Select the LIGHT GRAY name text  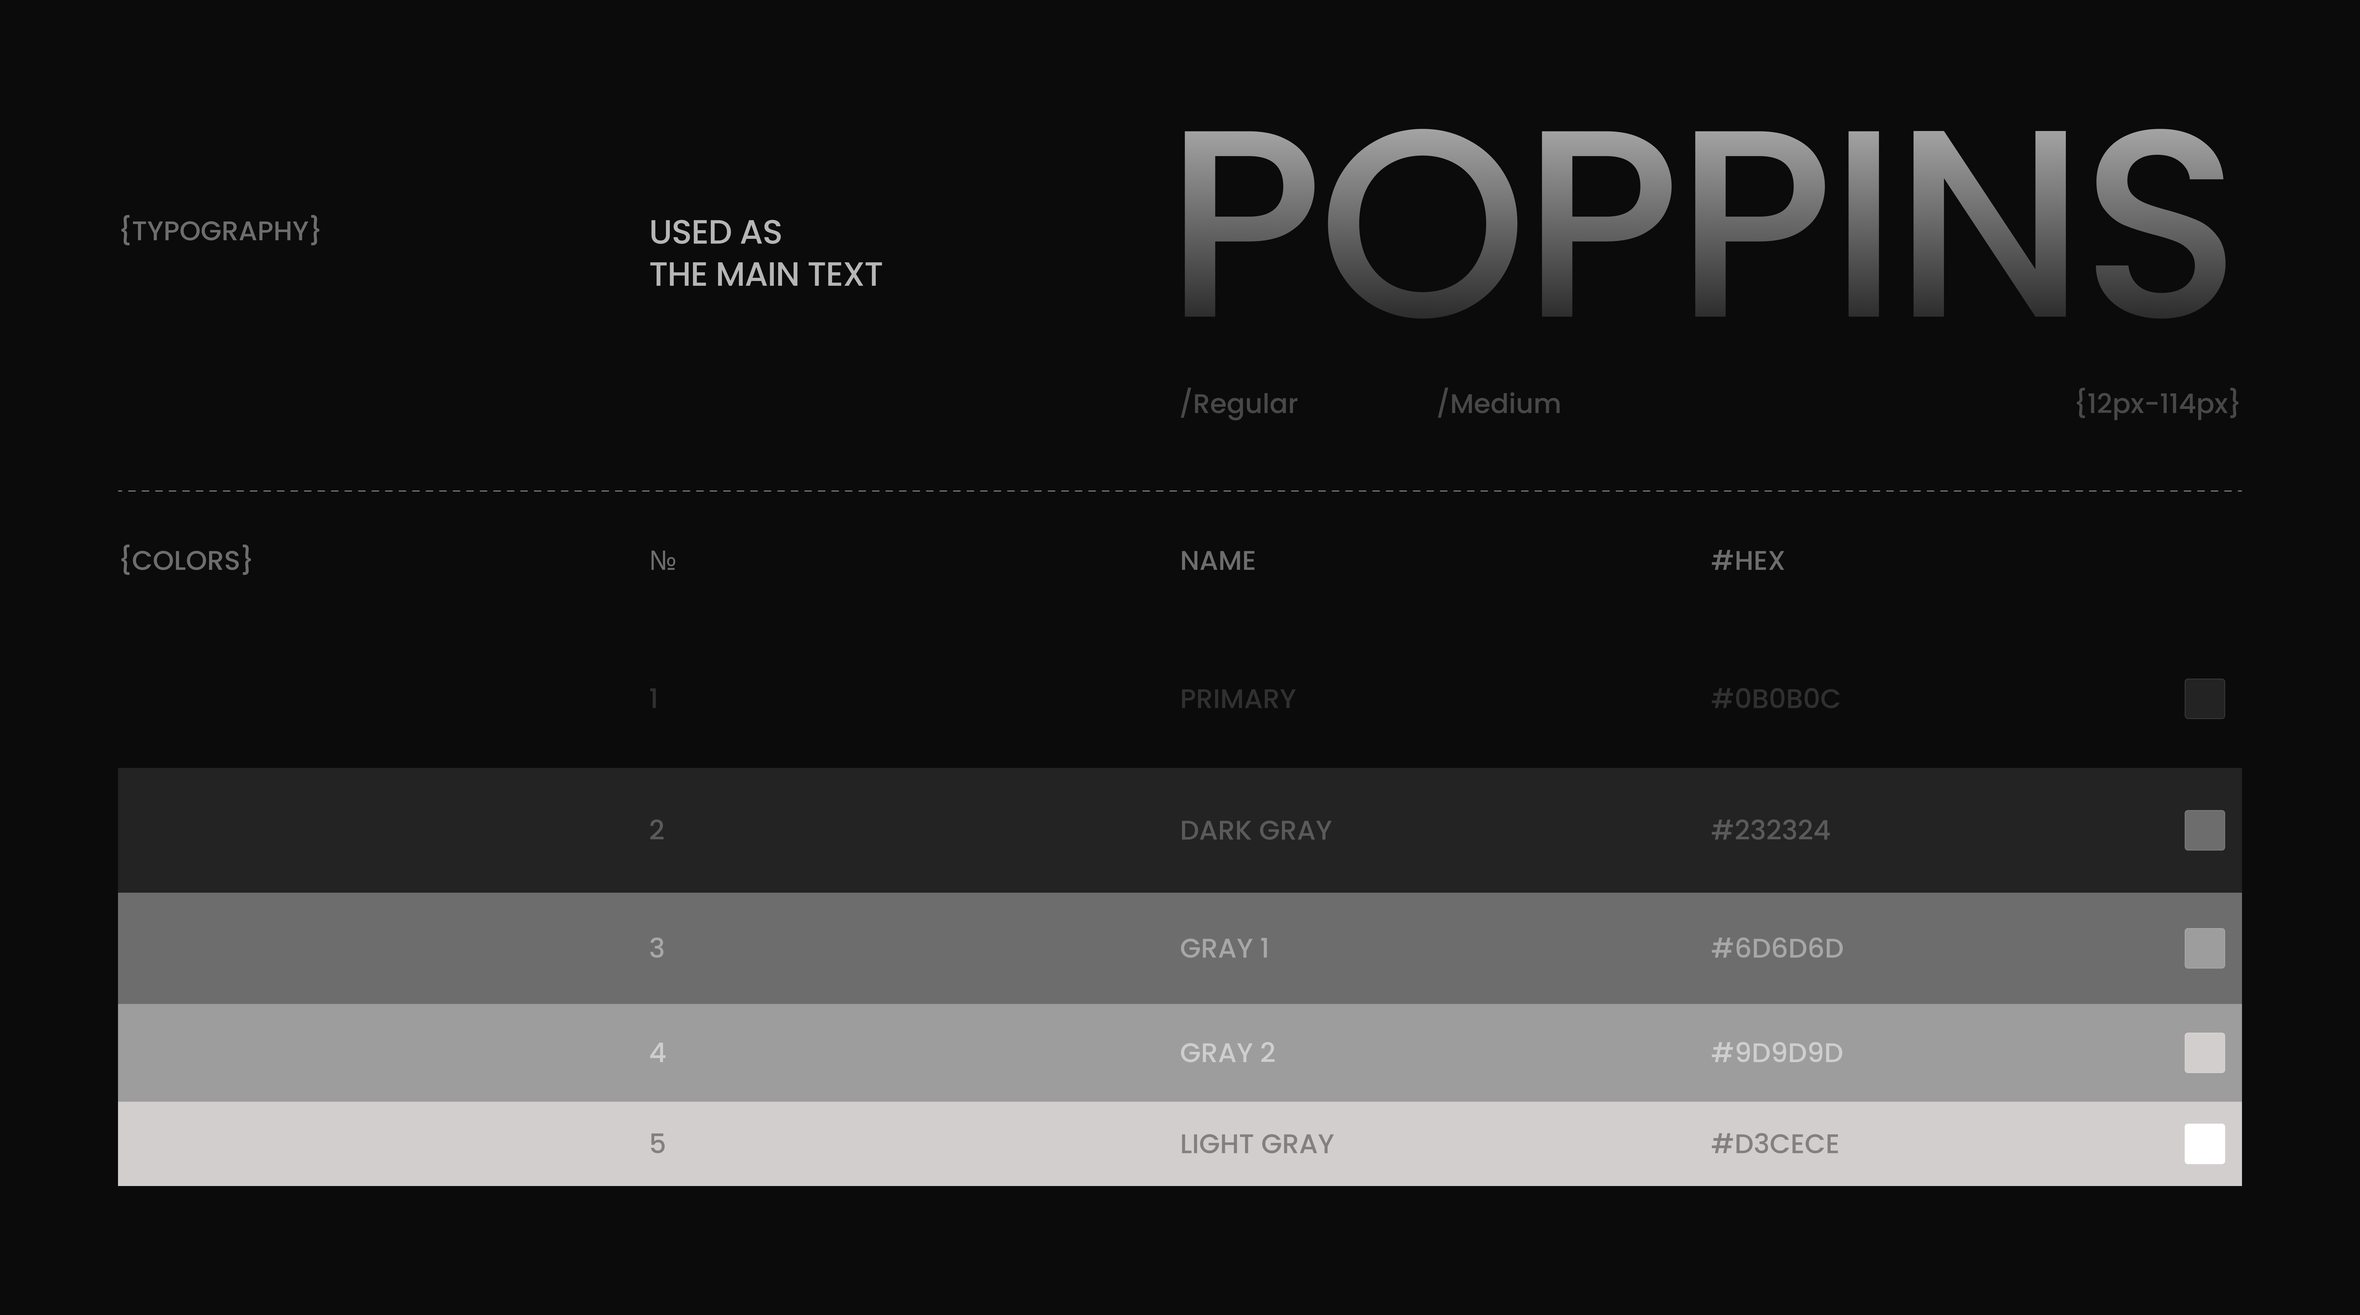(x=1256, y=1144)
